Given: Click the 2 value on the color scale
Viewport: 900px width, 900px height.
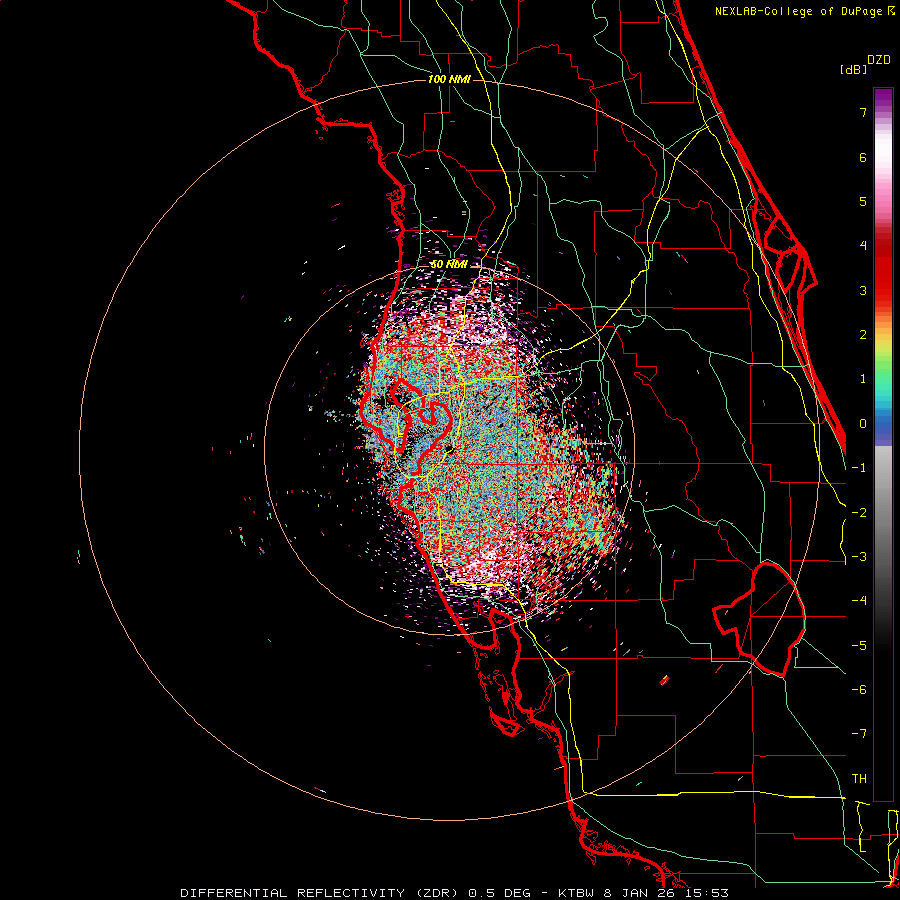Looking at the screenshot, I should pos(863,335).
